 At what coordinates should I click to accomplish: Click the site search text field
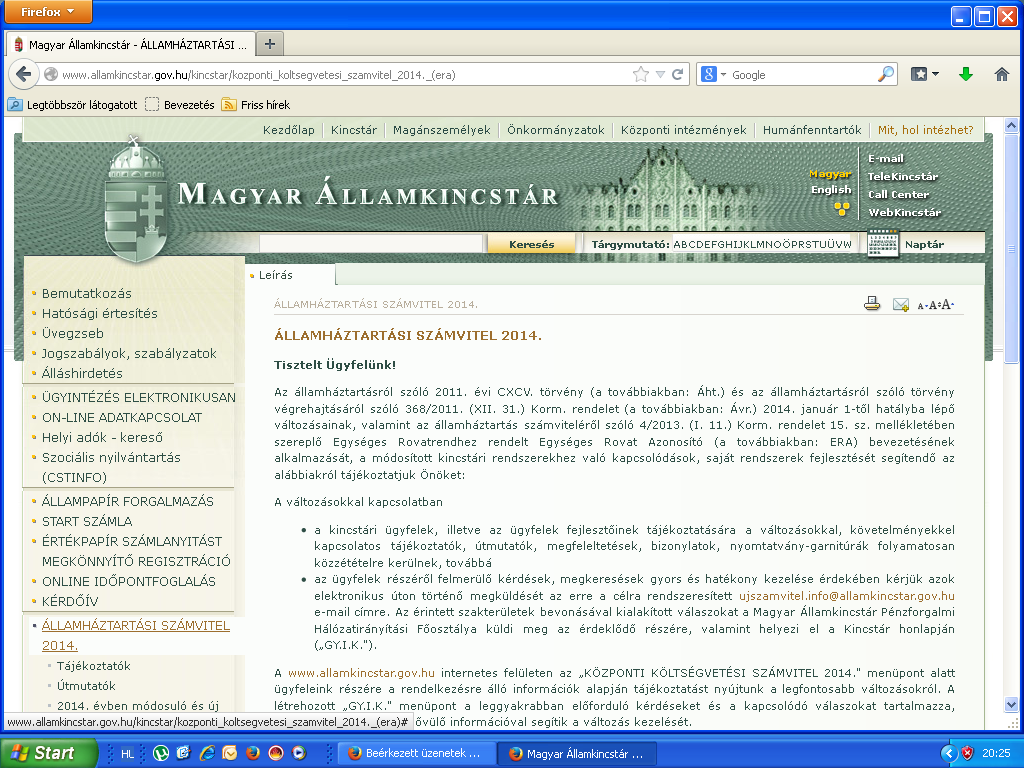tap(370, 244)
